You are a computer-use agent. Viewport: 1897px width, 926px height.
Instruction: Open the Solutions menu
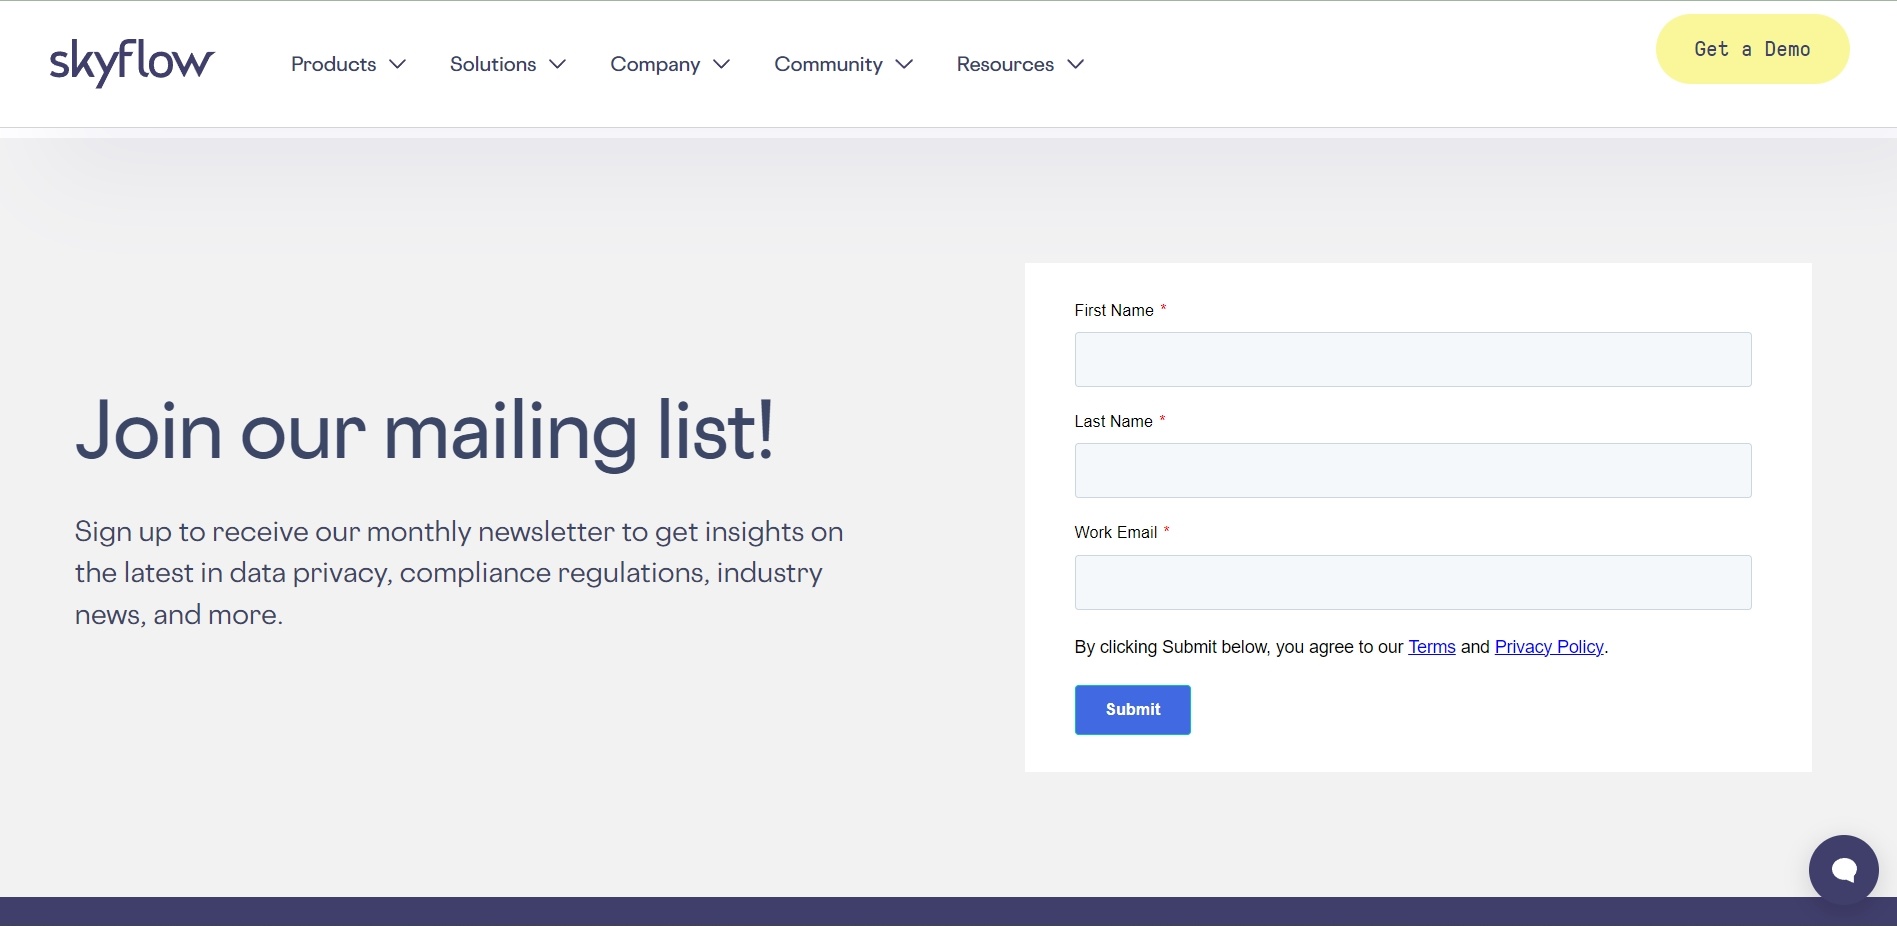pyautogui.click(x=508, y=64)
